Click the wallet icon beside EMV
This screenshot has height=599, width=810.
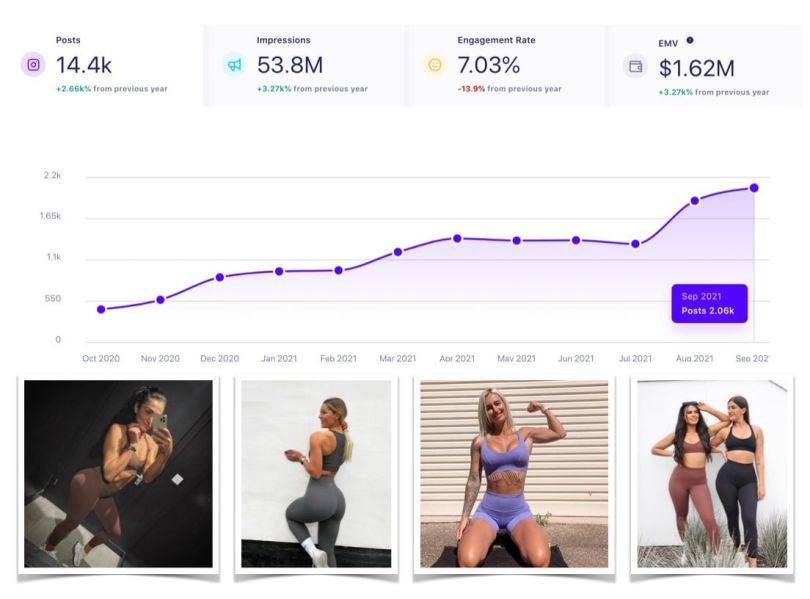tap(635, 67)
